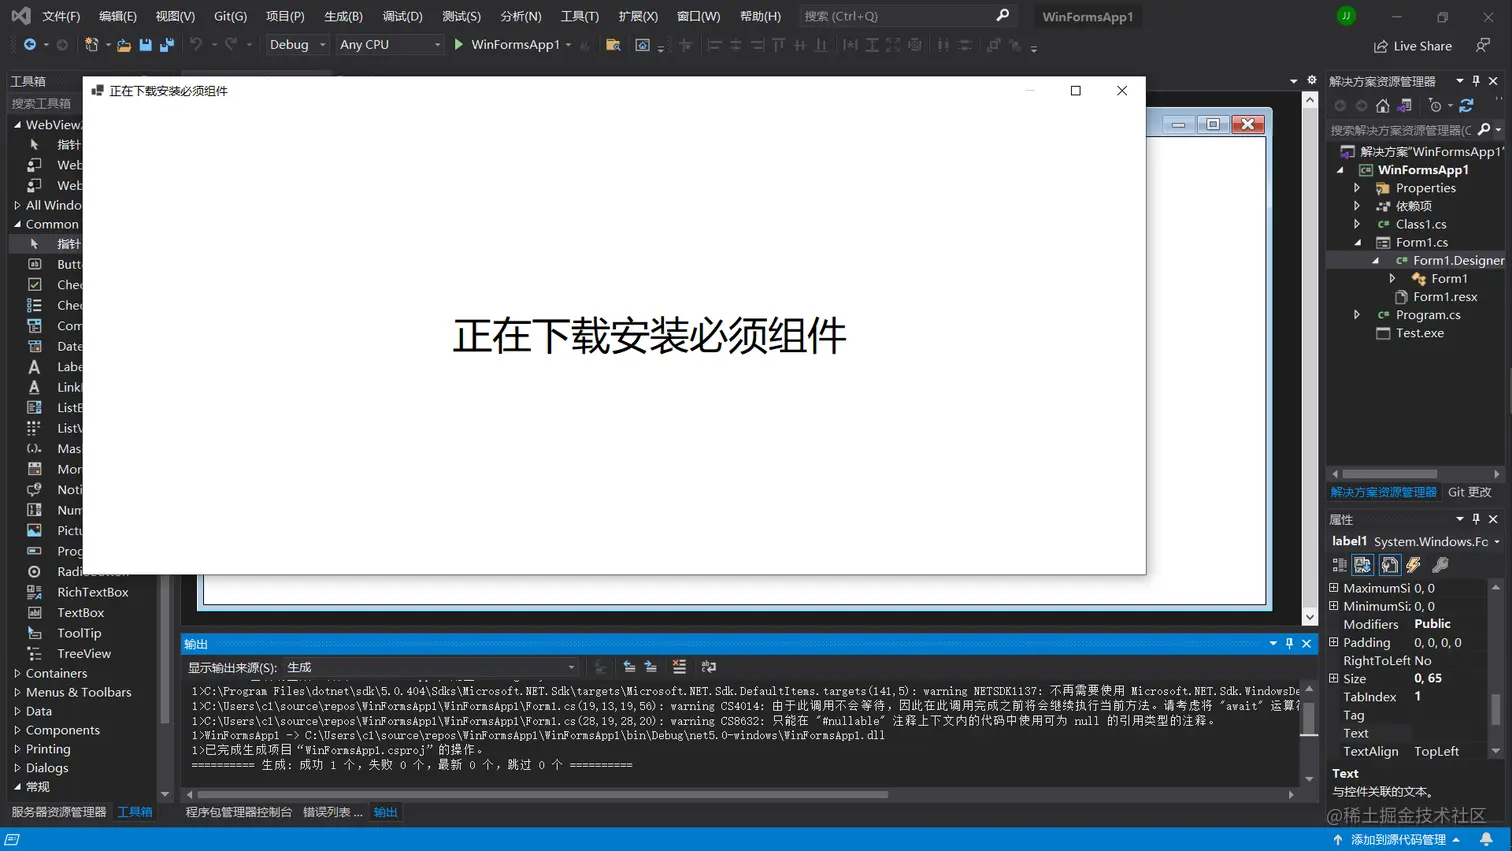Save the current file with the disk icon
Screen dimensions: 1512x851
(x=146, y=45)
